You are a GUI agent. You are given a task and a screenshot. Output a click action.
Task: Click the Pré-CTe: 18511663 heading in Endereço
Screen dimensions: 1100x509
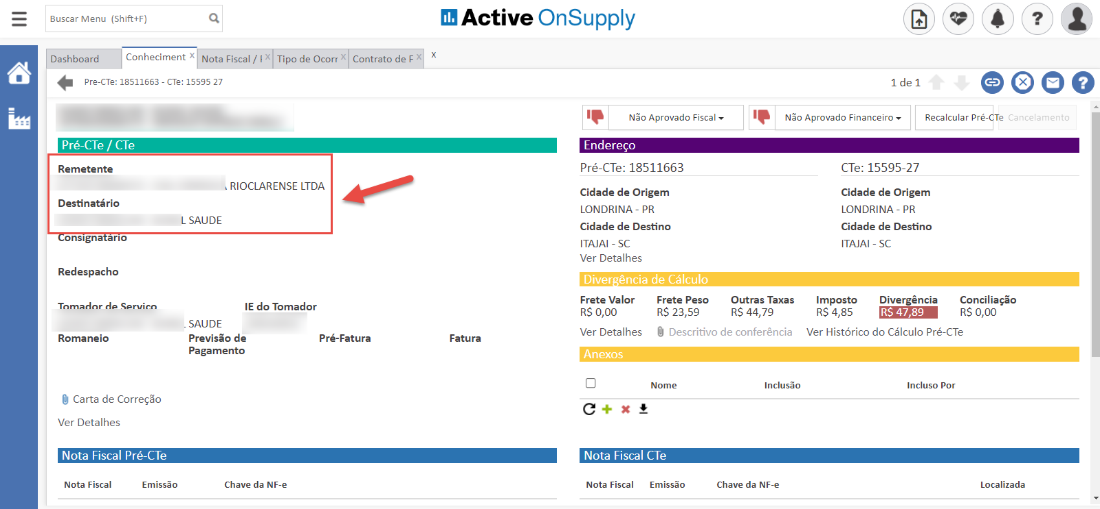[x=632, y=168]
